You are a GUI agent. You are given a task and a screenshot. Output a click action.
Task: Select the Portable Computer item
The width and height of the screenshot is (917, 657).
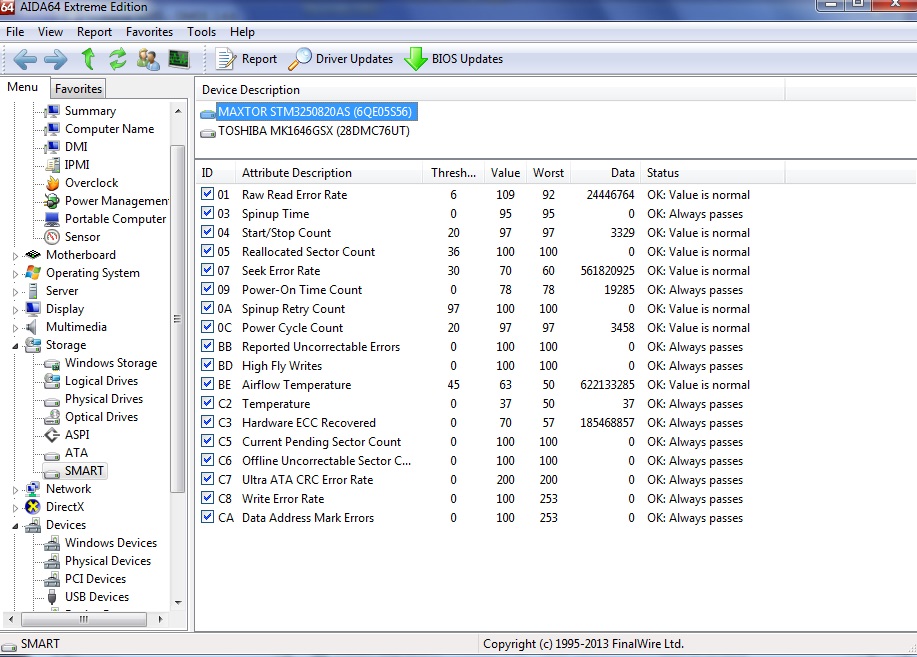106,219
